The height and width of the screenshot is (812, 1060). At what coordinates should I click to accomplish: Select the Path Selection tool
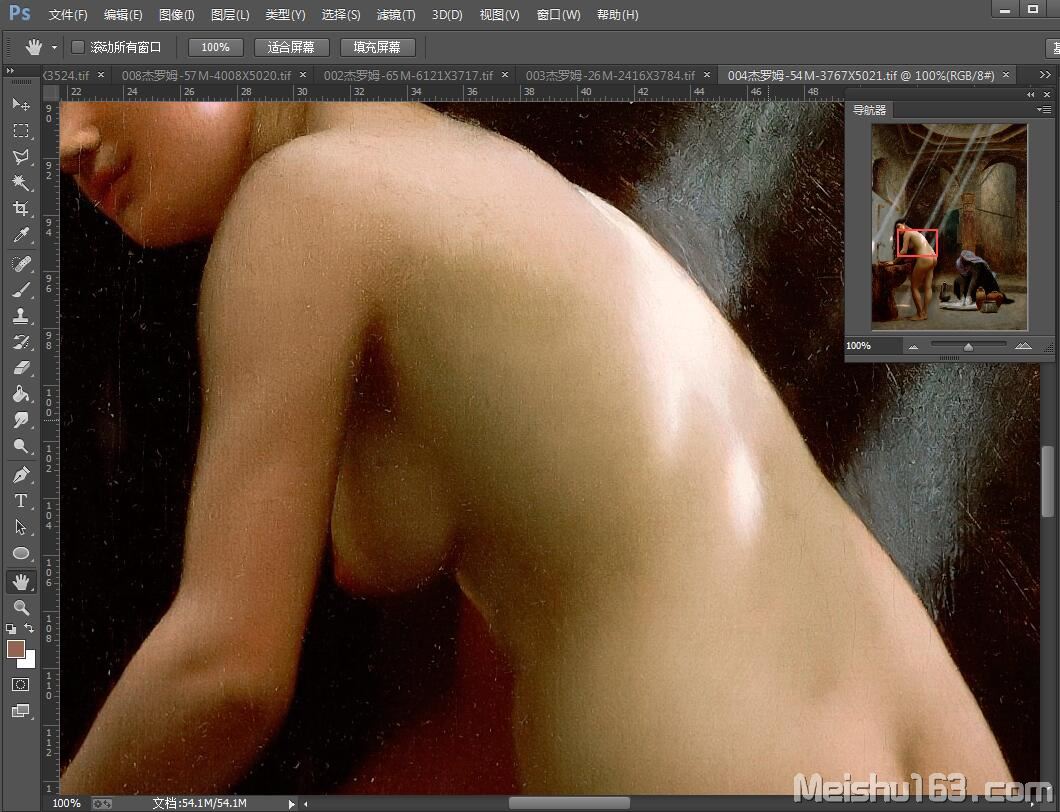(21, 527)
